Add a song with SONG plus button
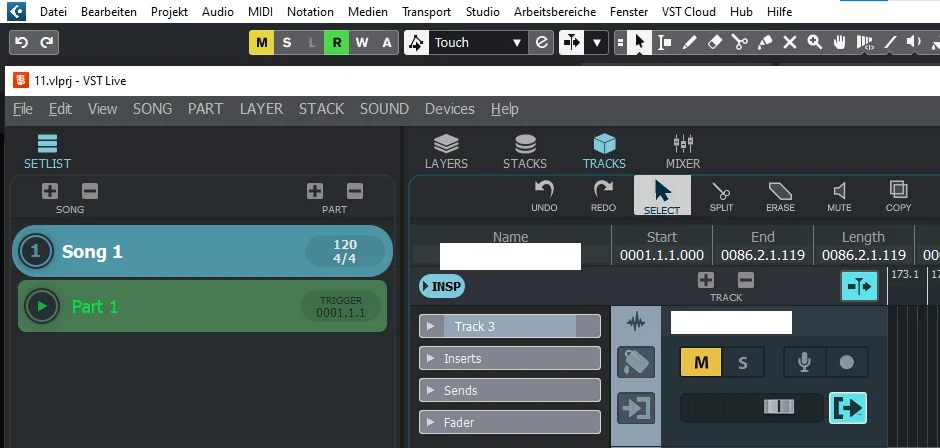The height and width of the screenshot is (448, 940). [50, 191]
